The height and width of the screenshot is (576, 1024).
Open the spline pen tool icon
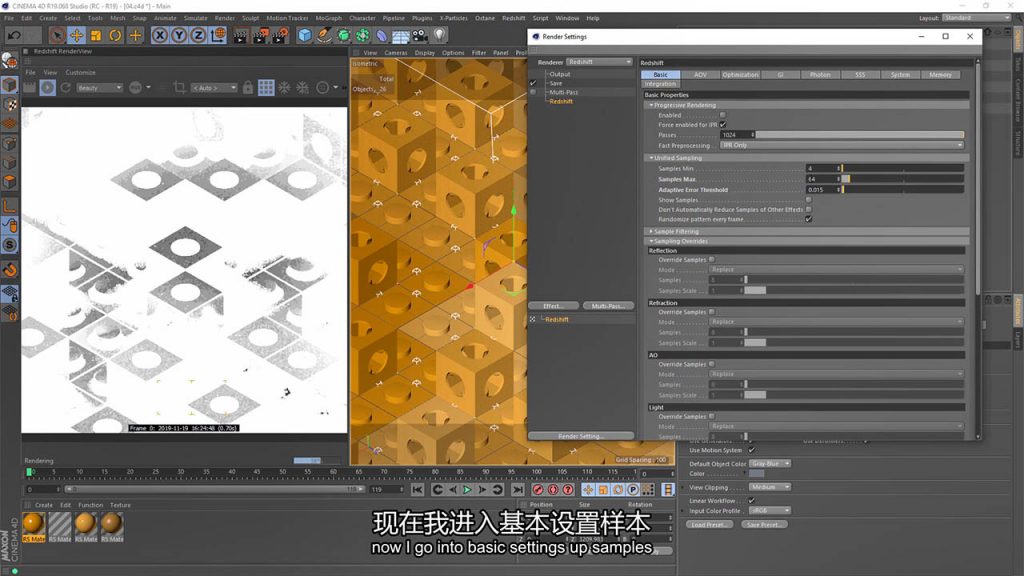click(x=324, y=35)
